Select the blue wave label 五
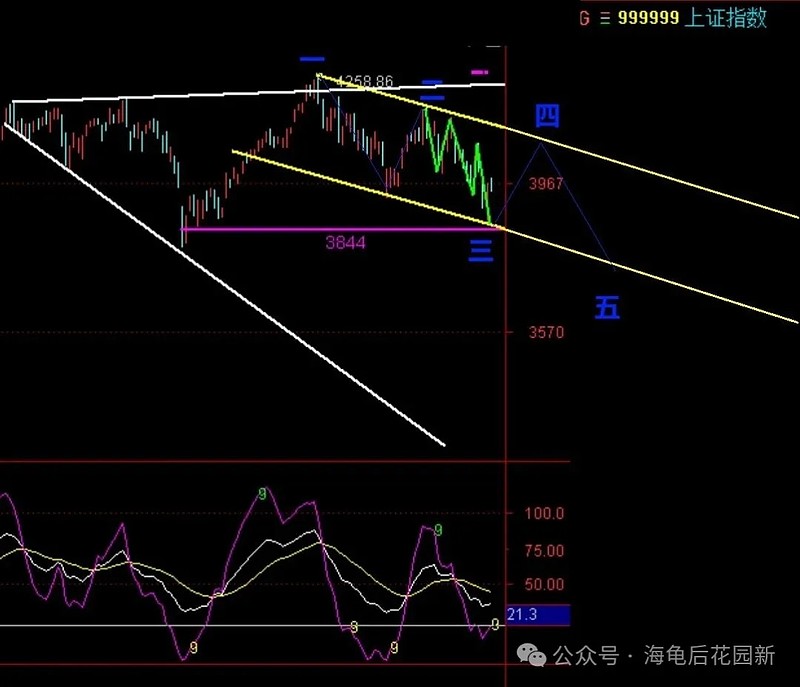 coord(607,308)
